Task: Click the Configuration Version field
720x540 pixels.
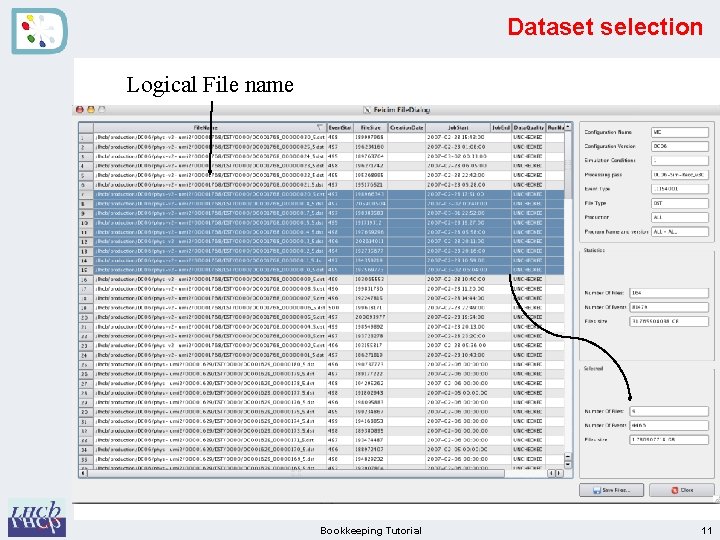Action: coord(680,146)
